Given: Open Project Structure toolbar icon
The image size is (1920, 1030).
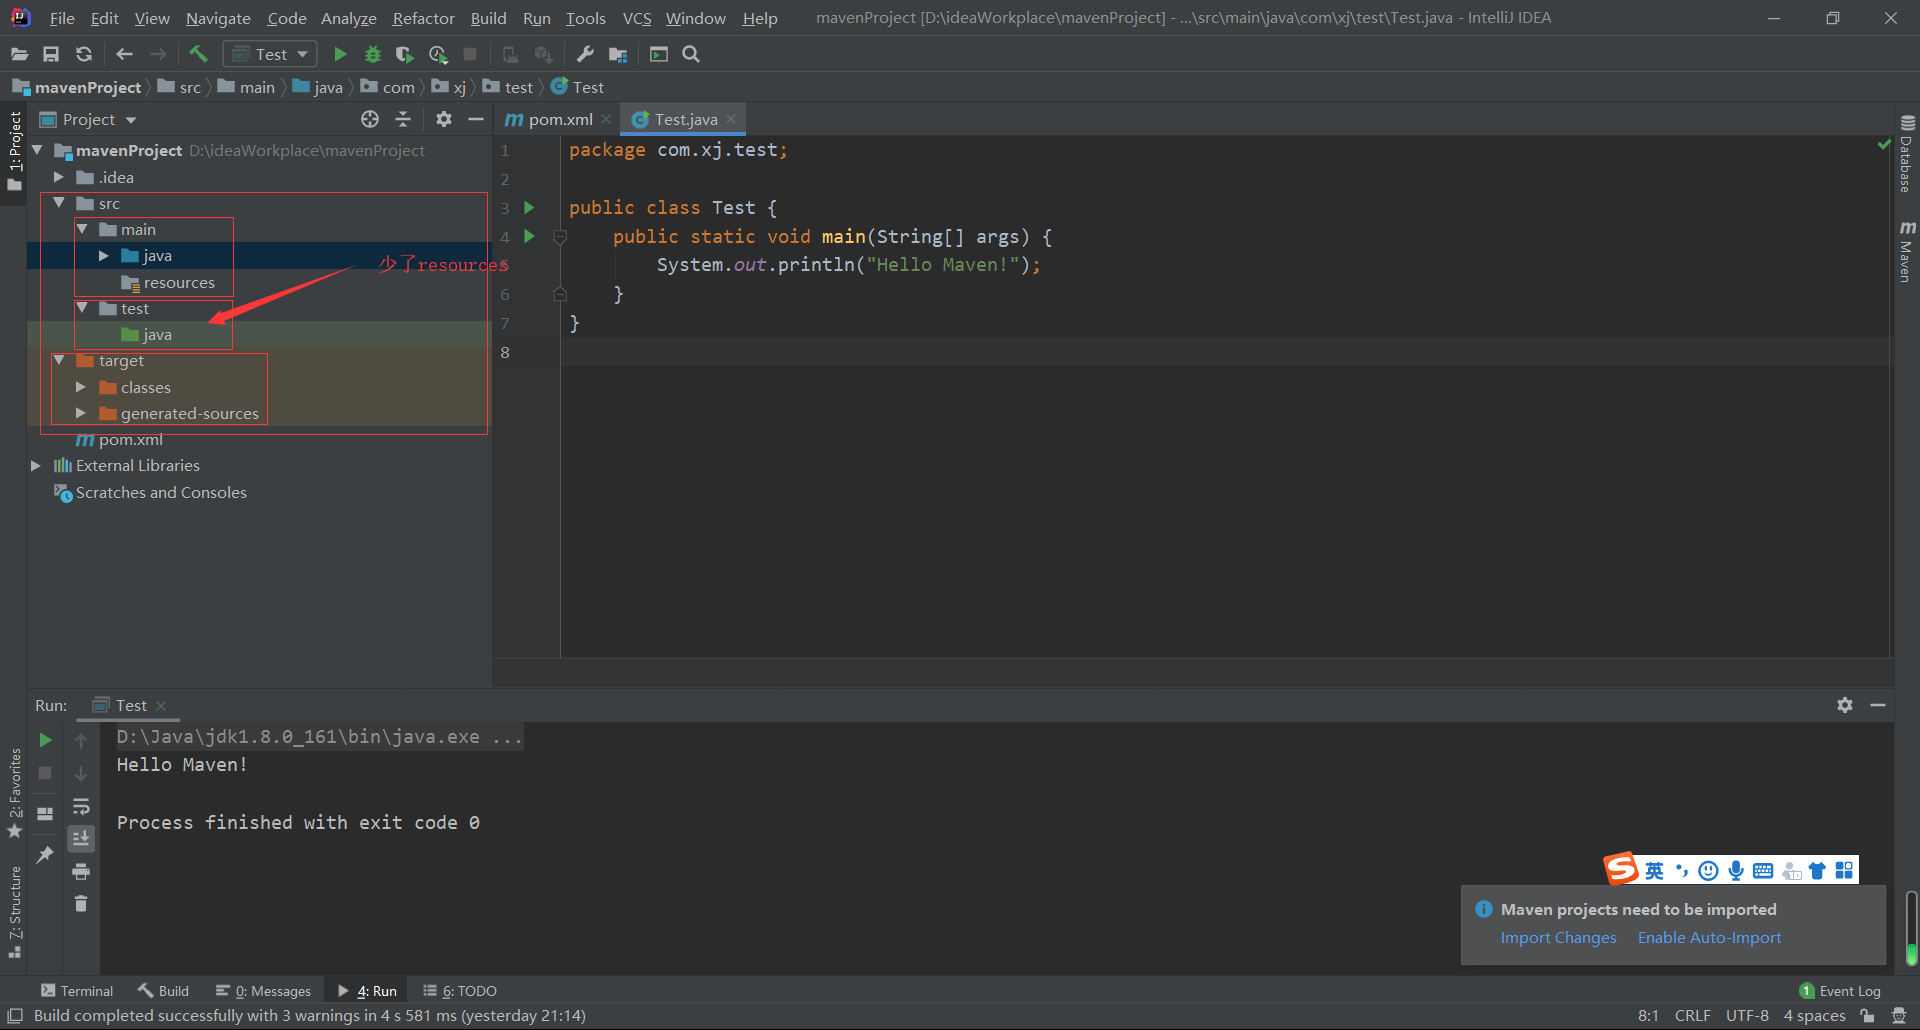Looking at the screenshot, I should coord(618,54).
